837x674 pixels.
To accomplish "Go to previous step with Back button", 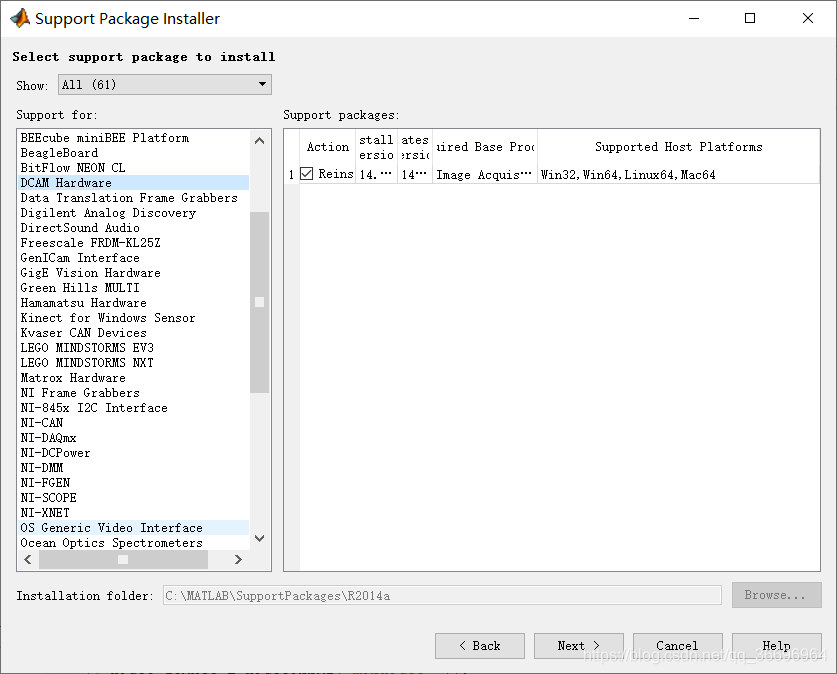I will tap(480, 646).
